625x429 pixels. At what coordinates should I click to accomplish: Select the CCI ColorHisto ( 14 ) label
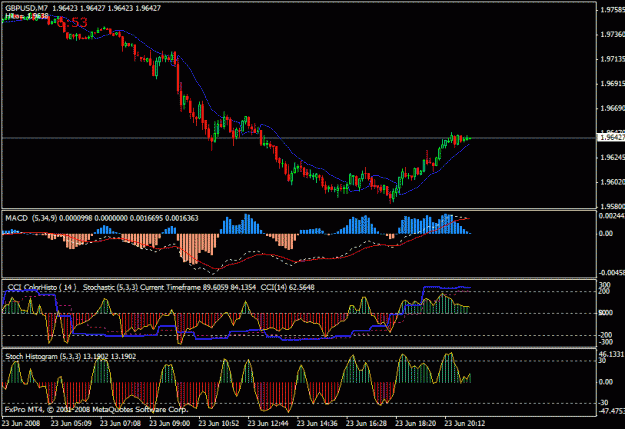click(41, 287)
